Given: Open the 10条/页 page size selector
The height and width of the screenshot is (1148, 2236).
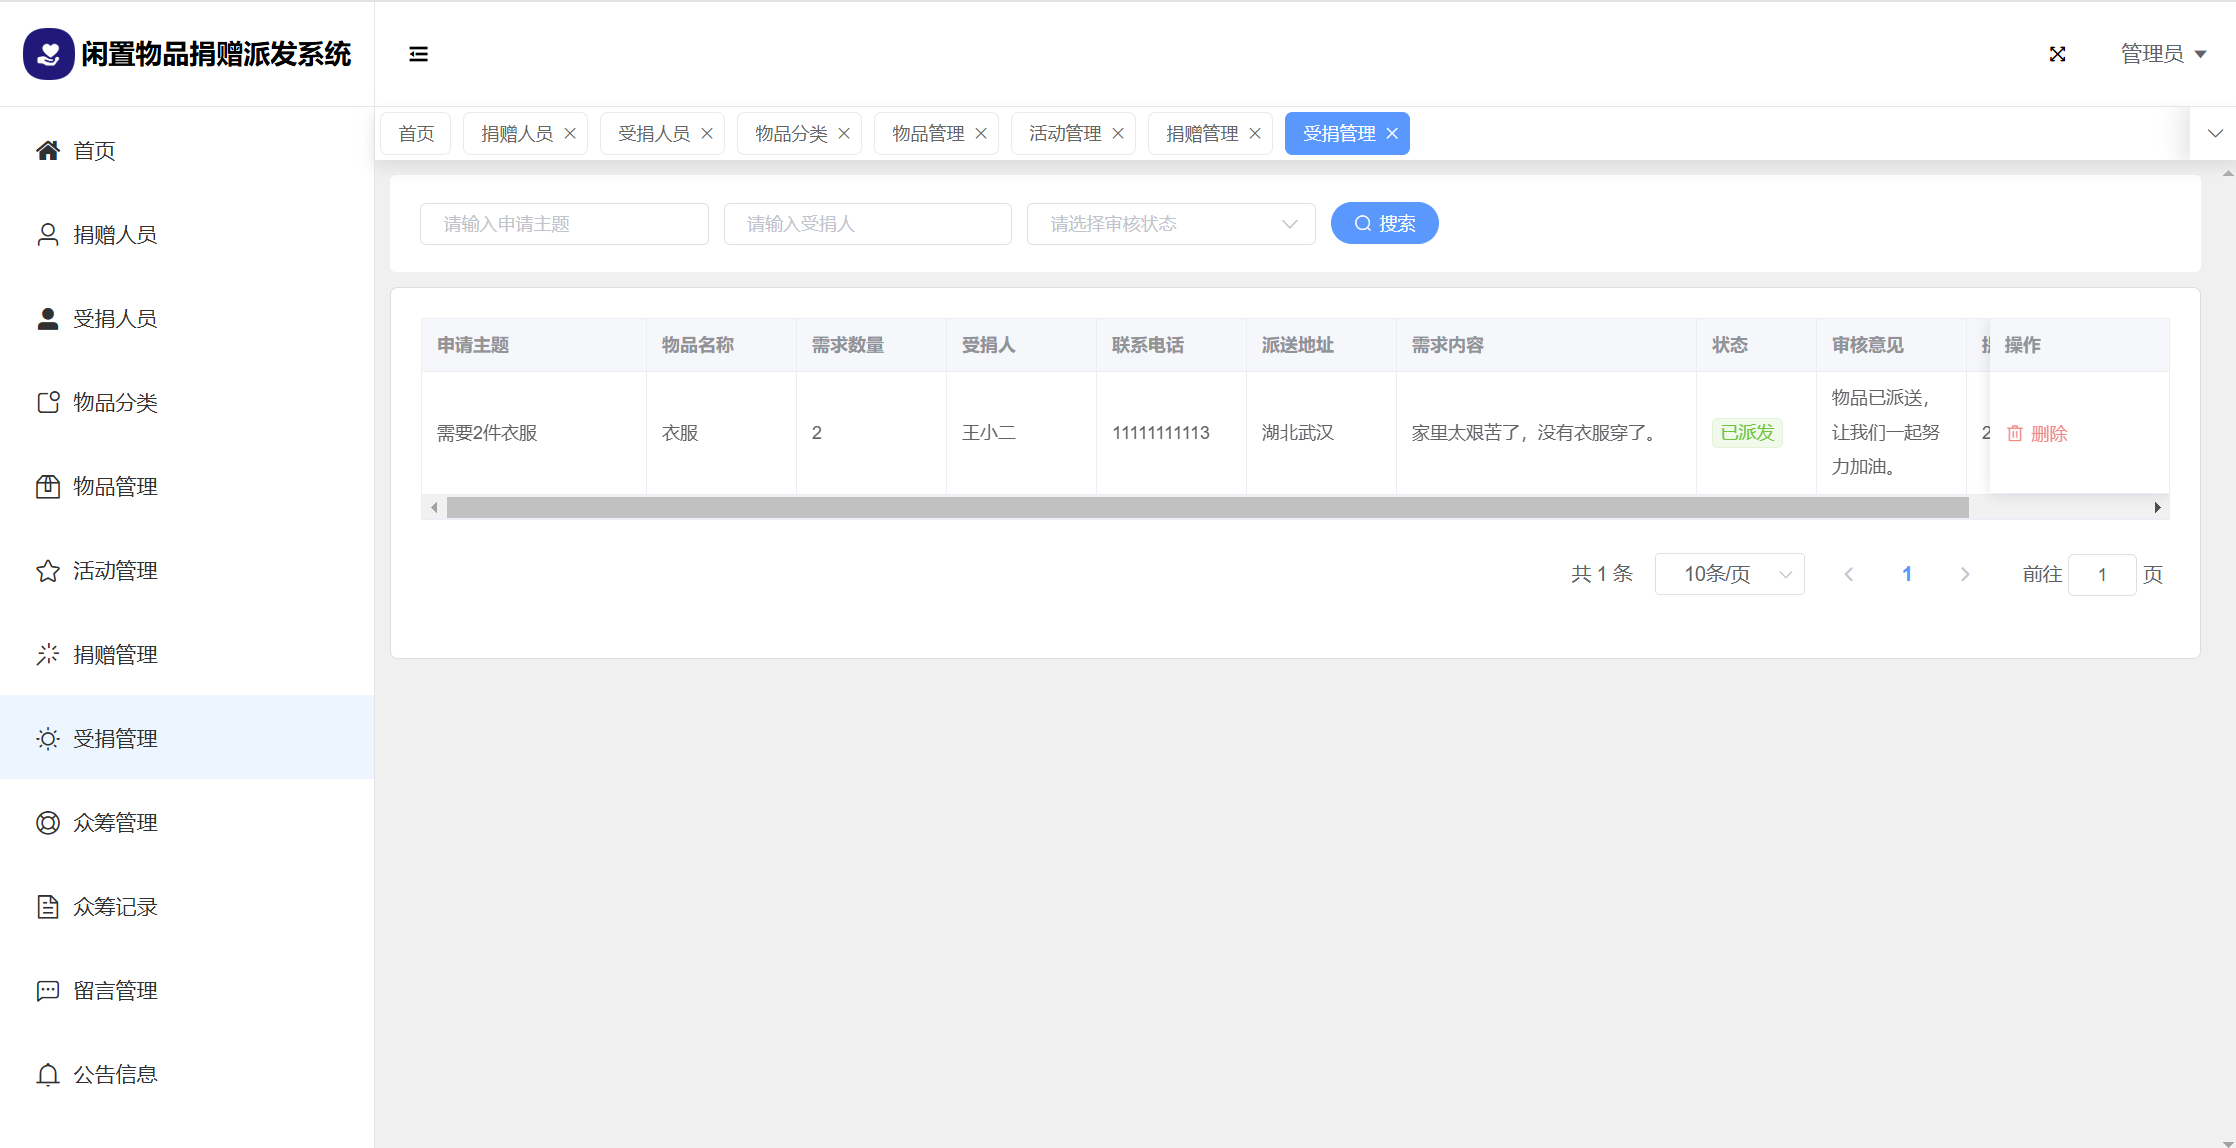Looking at the screenshot, I should pyautogui.click(x=1729, y=574).
